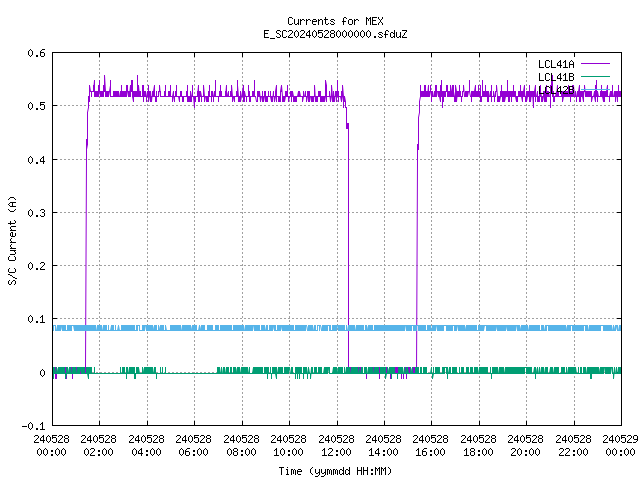Viewport: 640px width, 480px height.
Task: Click the green LCL41B legend line sample
Action: pyautogui.click(x=595, y=76)
